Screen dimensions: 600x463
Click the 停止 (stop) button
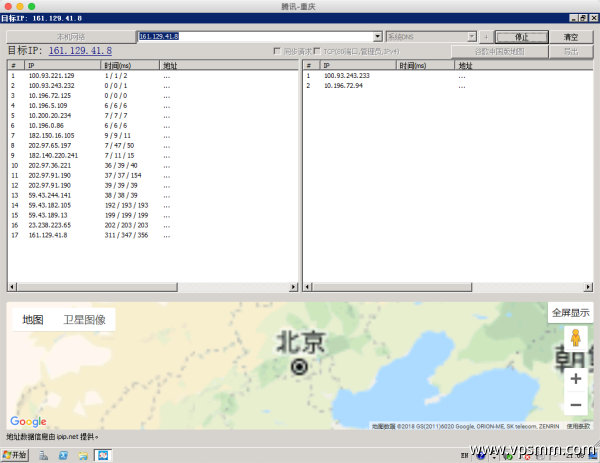coord(522,37)
